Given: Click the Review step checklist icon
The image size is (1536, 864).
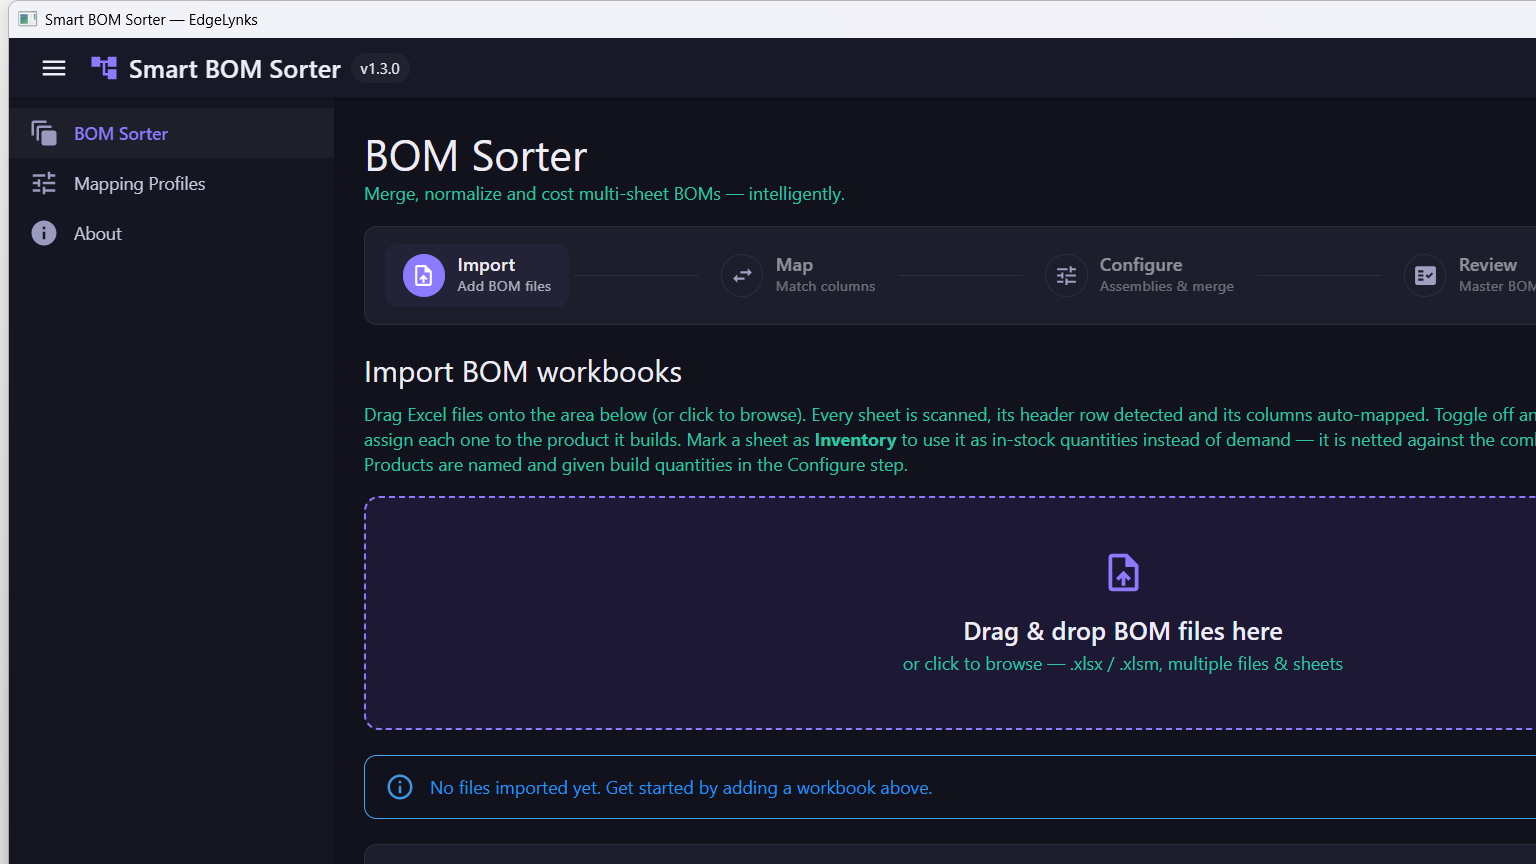Looking at the screenshot, I should coord(1425,275).
